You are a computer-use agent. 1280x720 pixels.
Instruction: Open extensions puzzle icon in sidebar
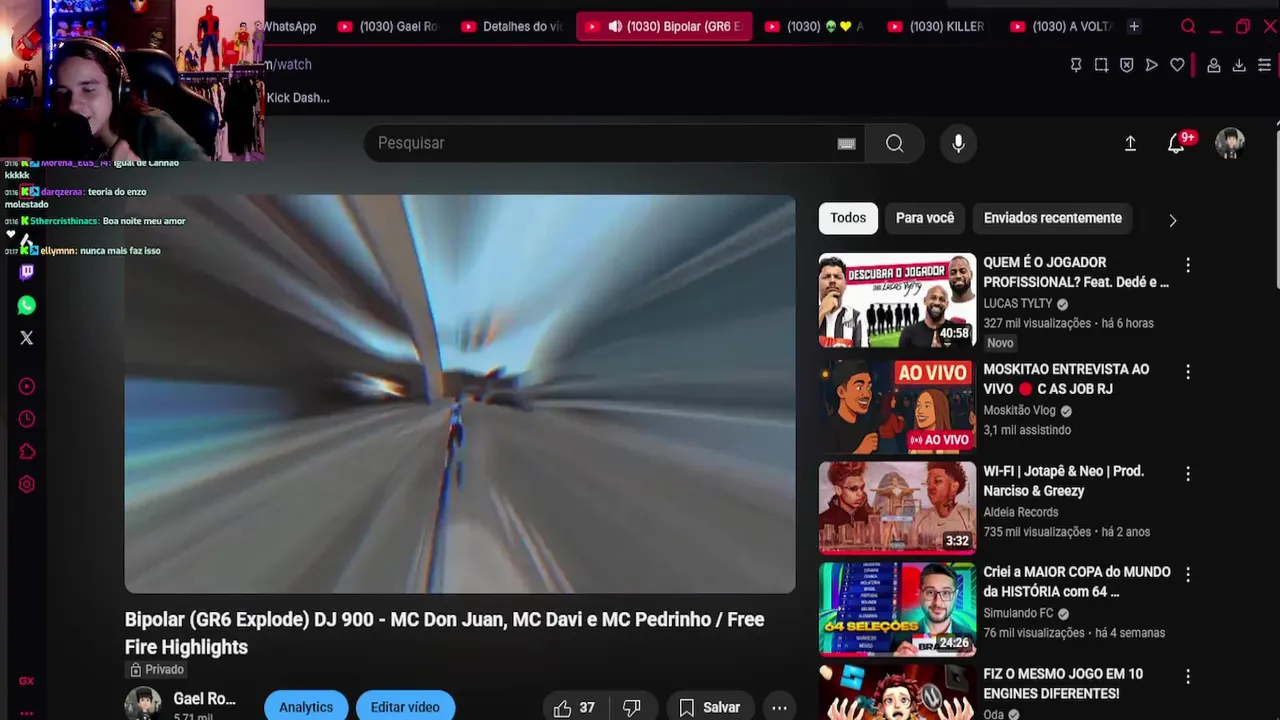pyautogui.click(x=27, y=452)
